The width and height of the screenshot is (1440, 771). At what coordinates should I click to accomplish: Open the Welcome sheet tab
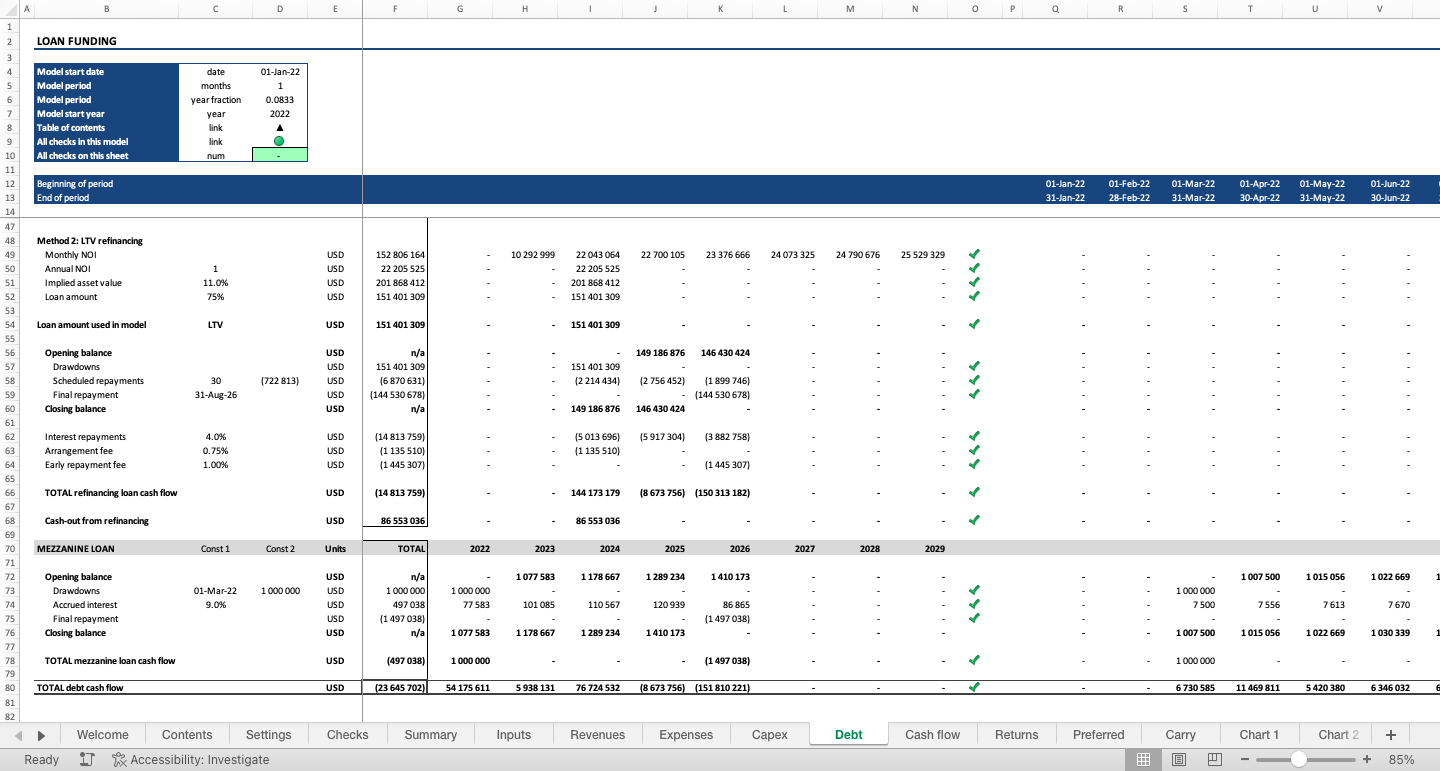pyautogui.click(x=102, y=734)
